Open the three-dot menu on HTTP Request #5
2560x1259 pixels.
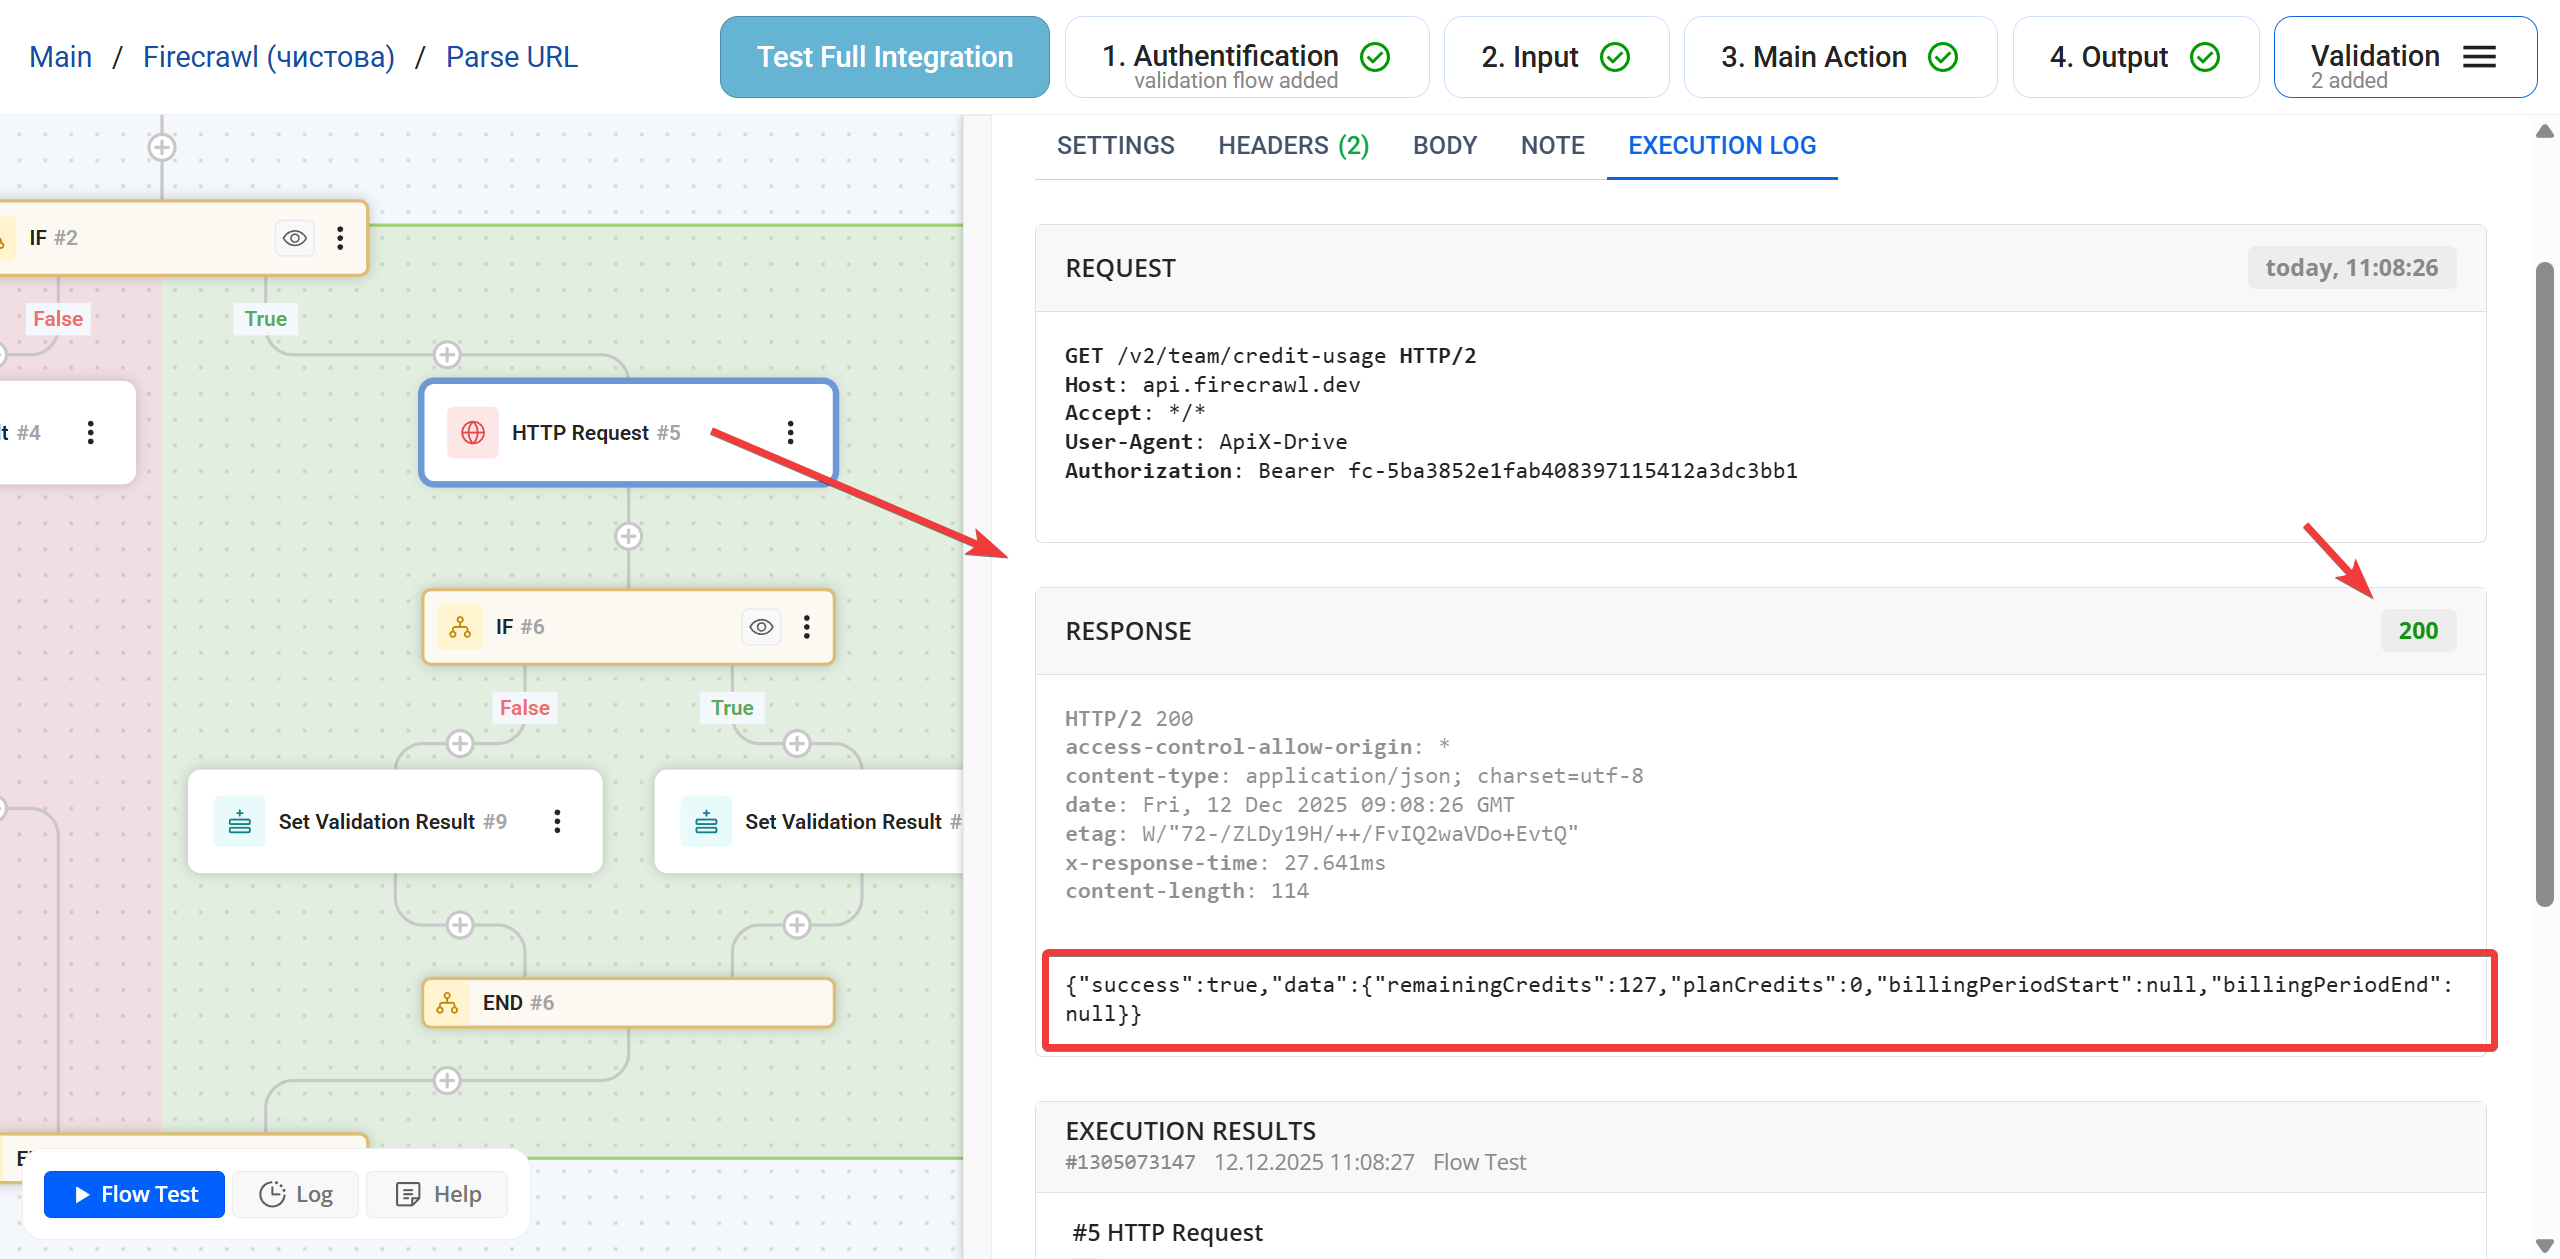tap(791, 432)
